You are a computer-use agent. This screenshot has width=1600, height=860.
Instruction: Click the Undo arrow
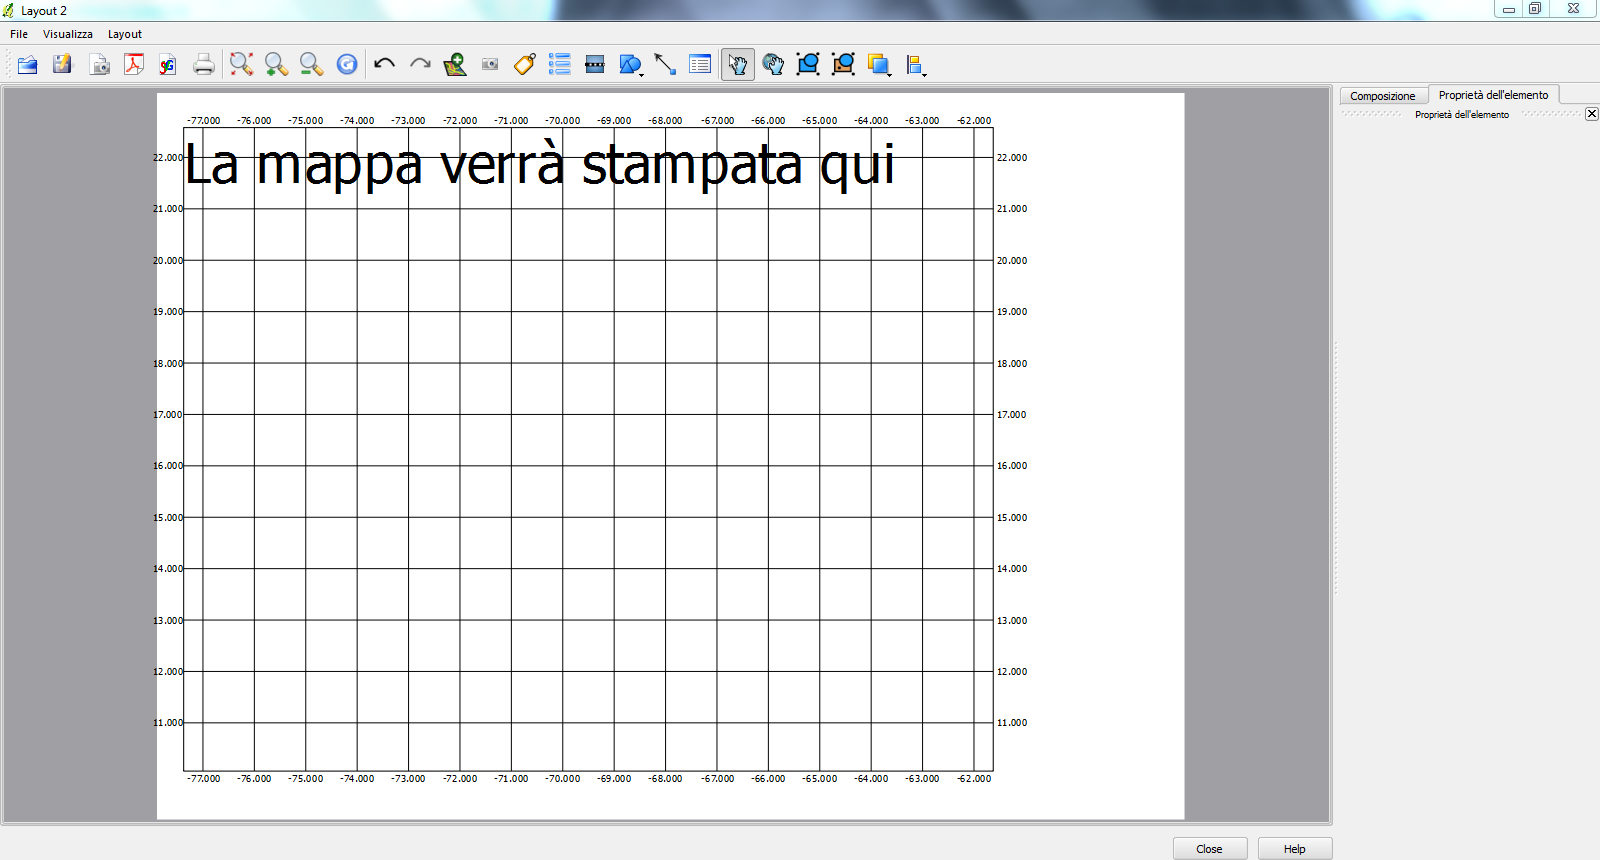click(x=384, y=65)
